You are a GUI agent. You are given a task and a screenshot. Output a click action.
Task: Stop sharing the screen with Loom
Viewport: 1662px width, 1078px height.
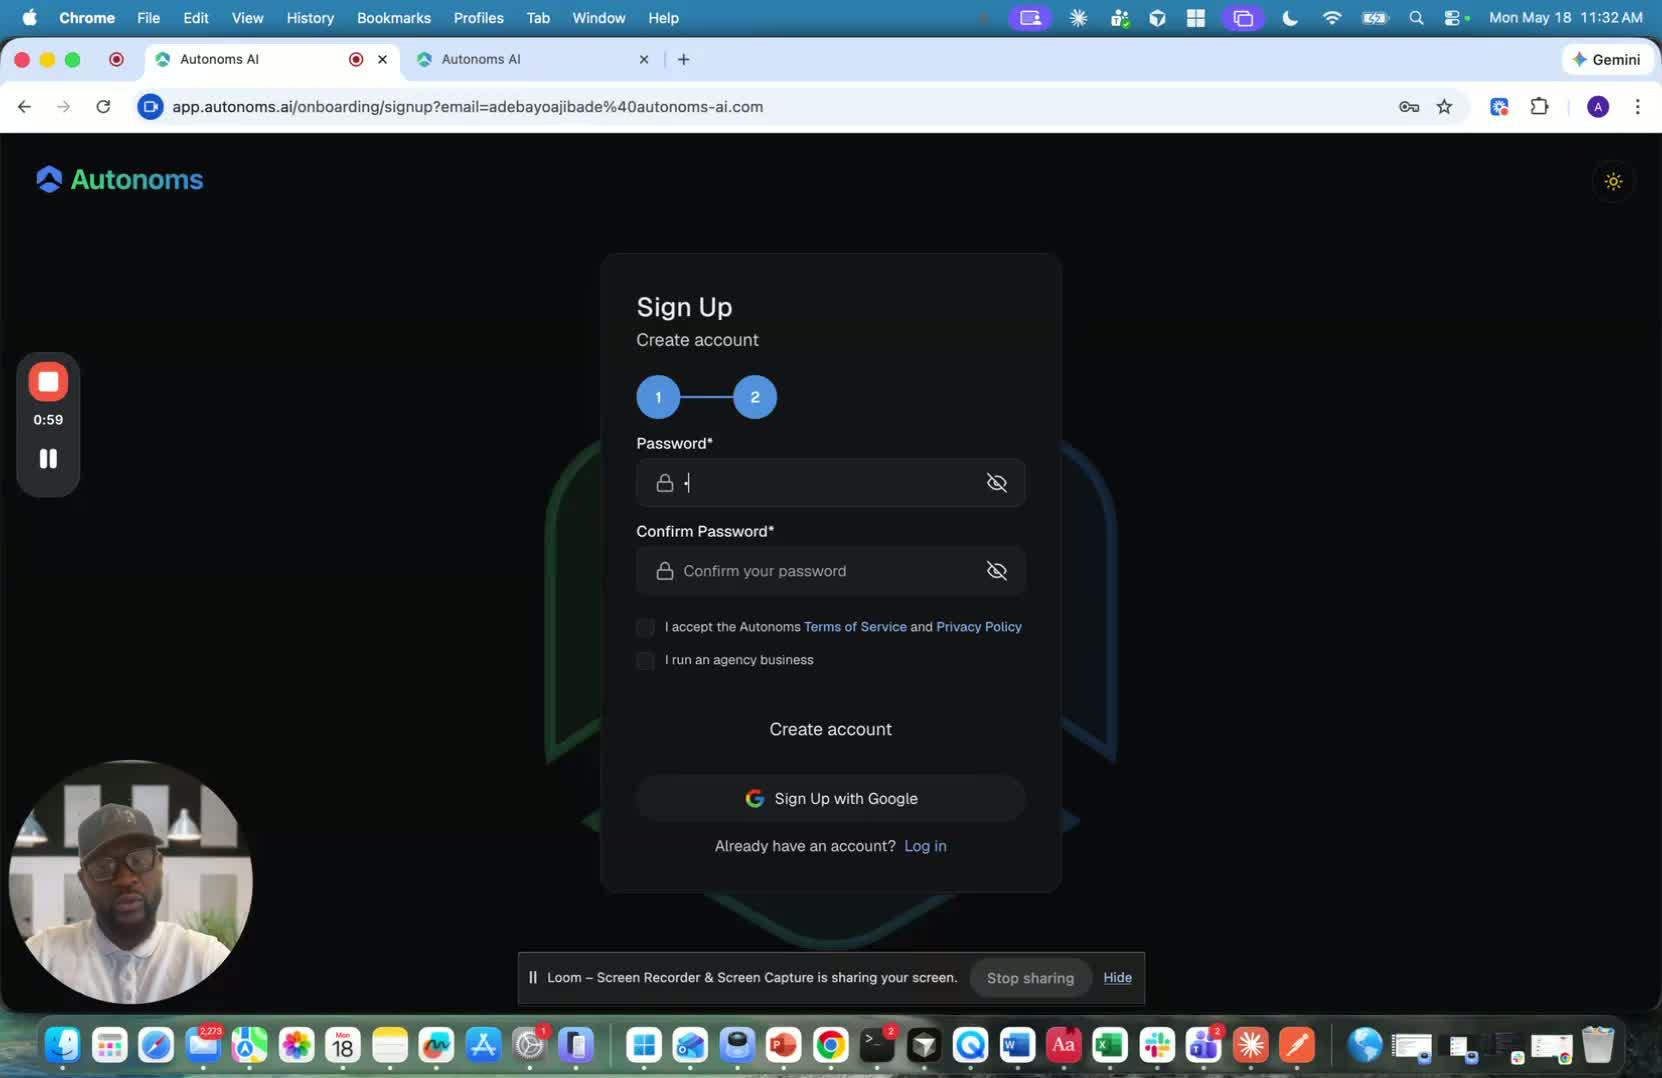click(x=1030, y=978)
